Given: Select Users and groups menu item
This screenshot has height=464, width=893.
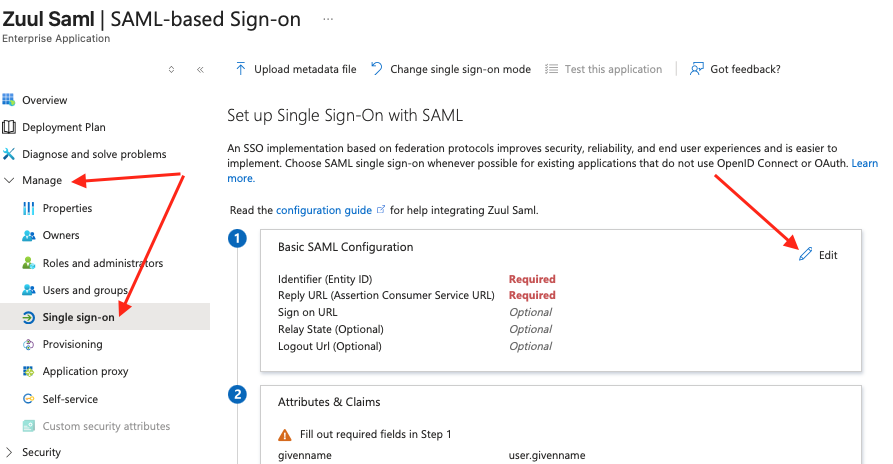Looking at the screenshot, I should (x=85, y=290).
